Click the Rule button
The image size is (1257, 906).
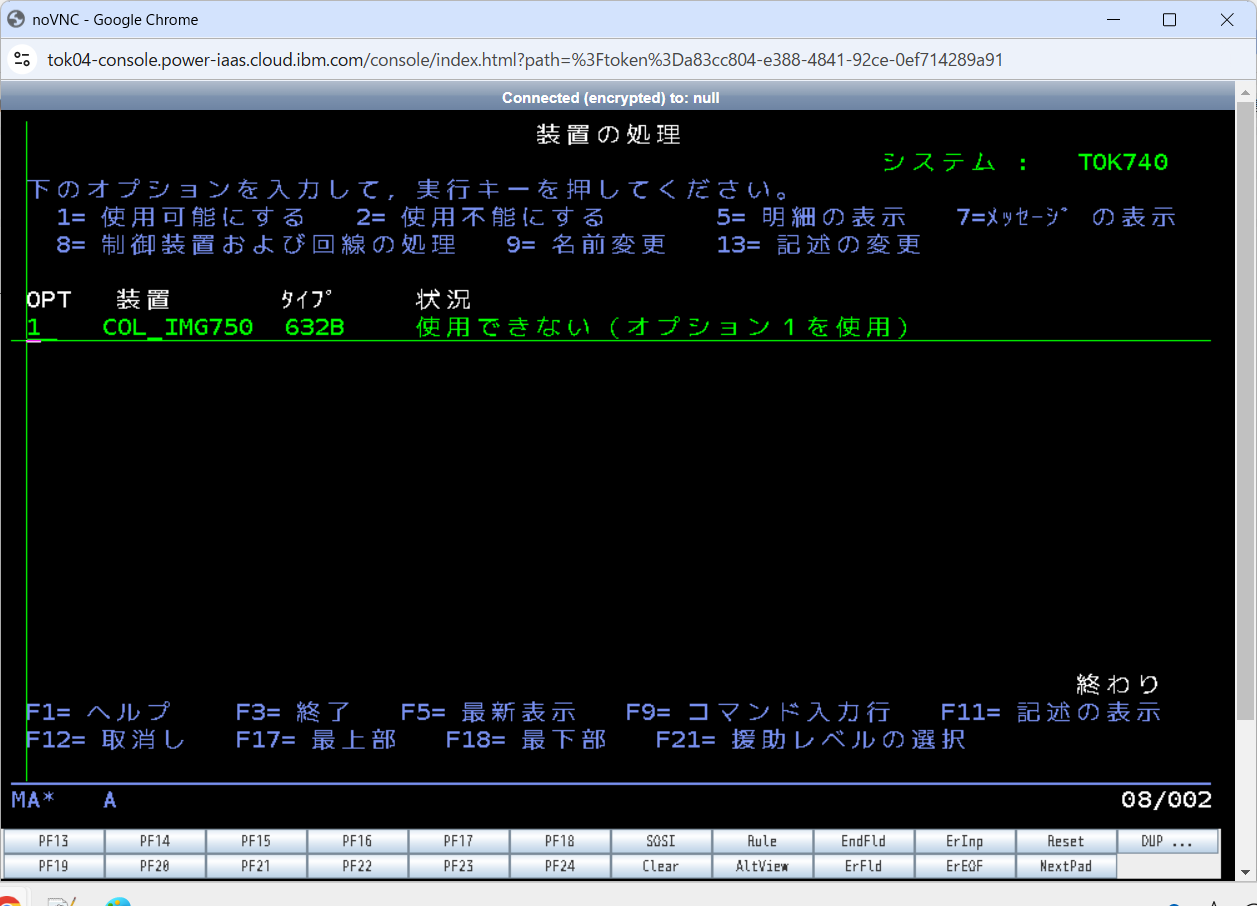point(762,841)
